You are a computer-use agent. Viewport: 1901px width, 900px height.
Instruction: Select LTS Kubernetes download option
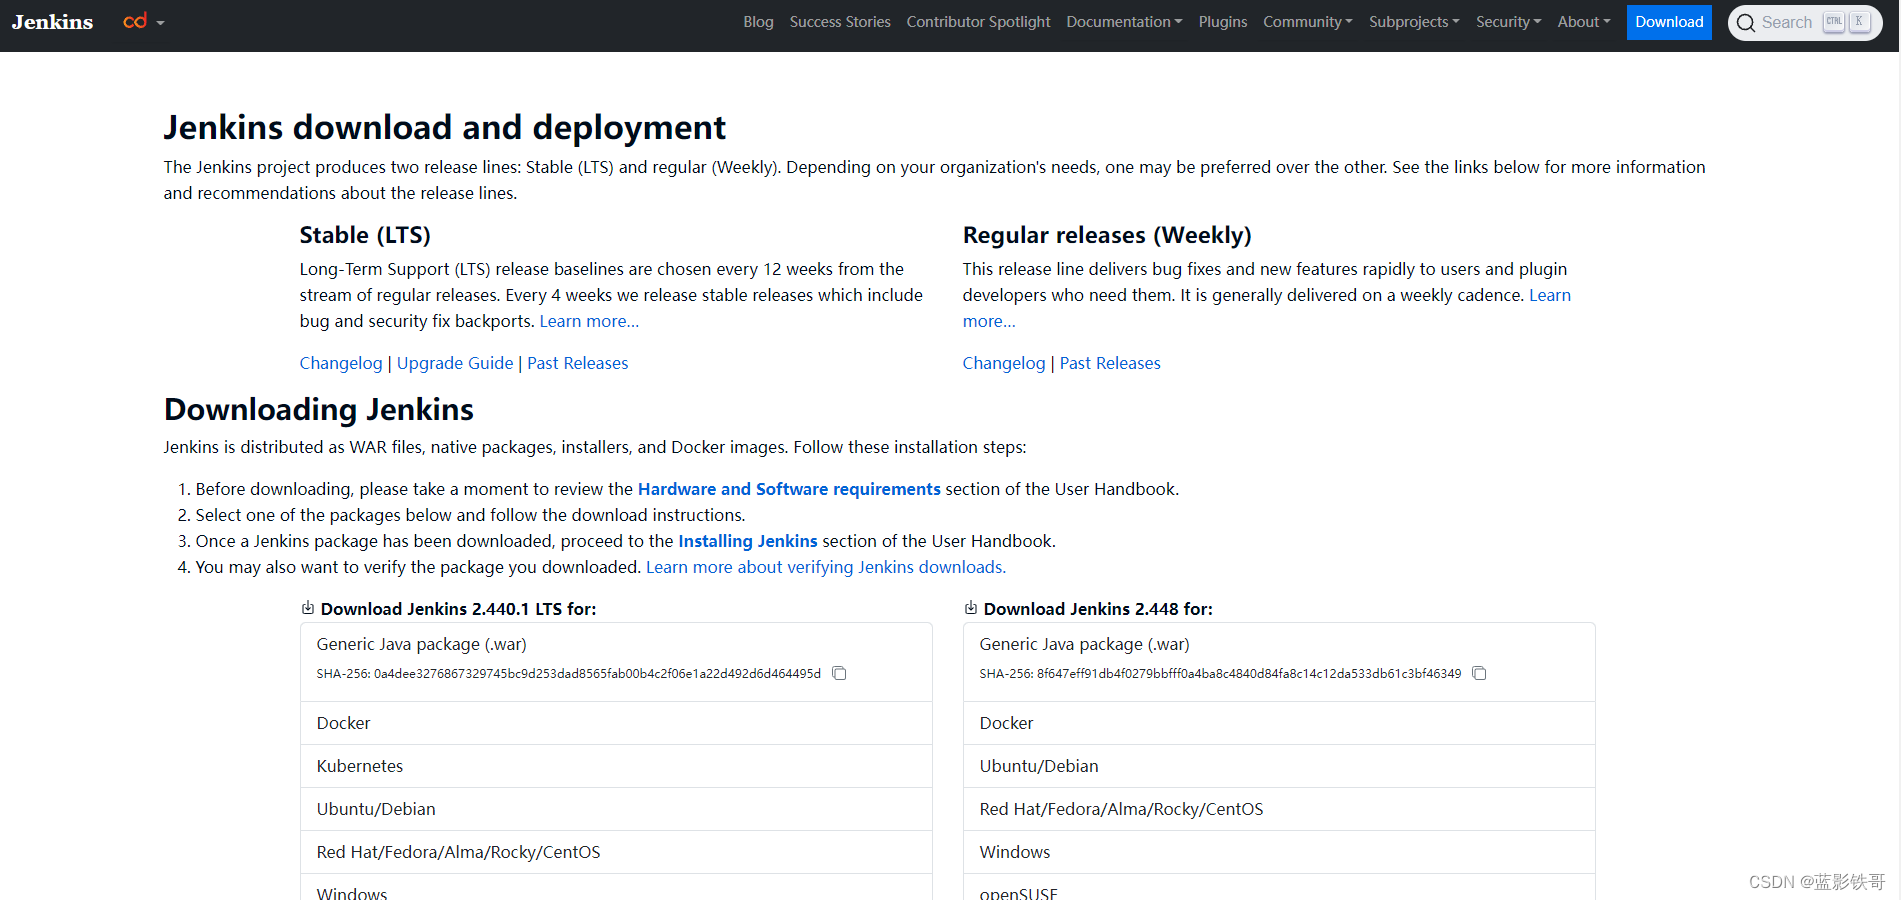(616, 766)
